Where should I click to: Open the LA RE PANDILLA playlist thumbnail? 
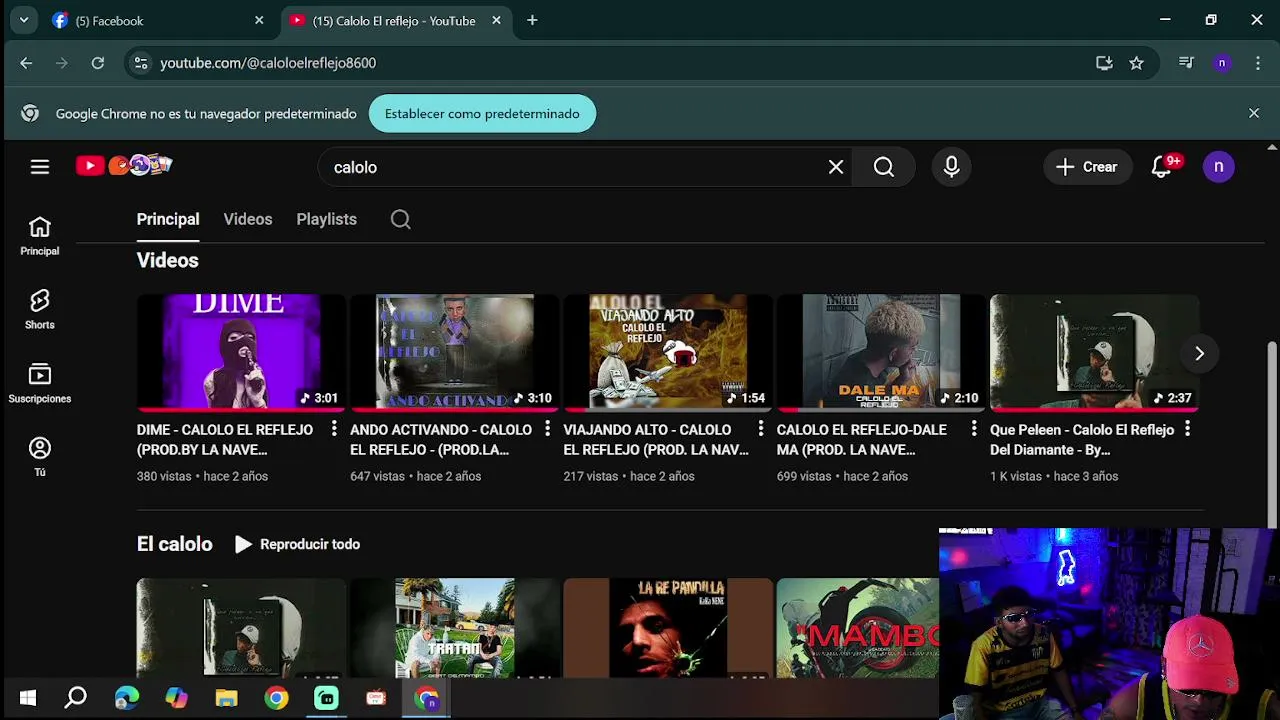tap(668, 628)
